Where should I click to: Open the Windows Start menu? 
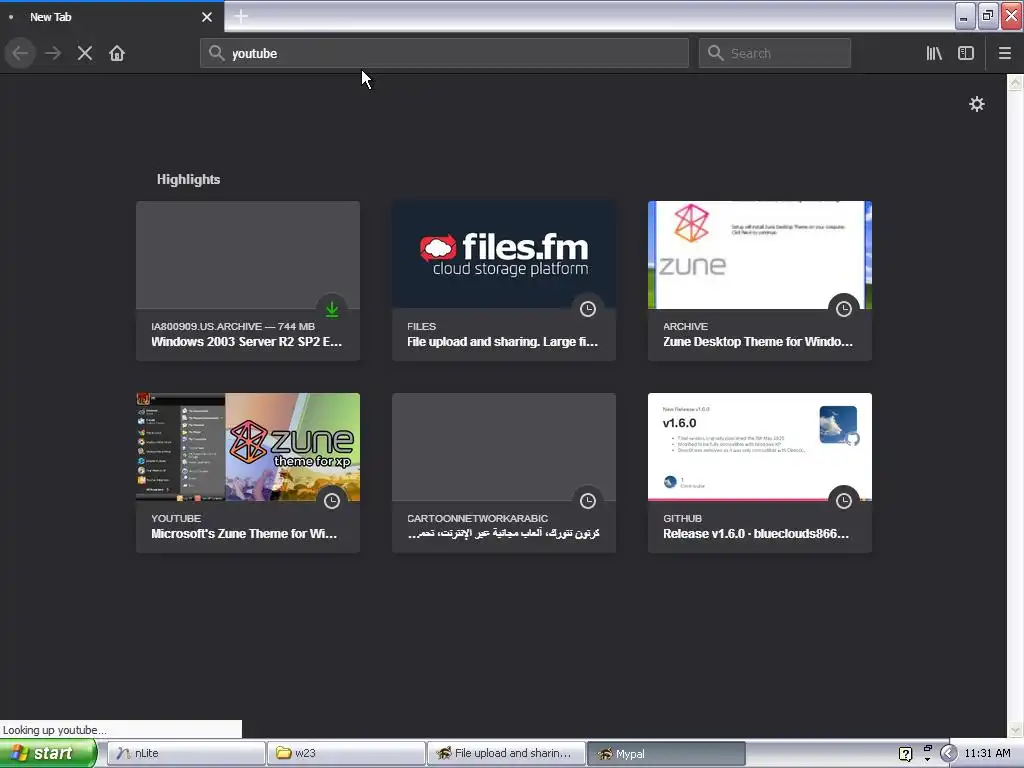pos(48,753)
